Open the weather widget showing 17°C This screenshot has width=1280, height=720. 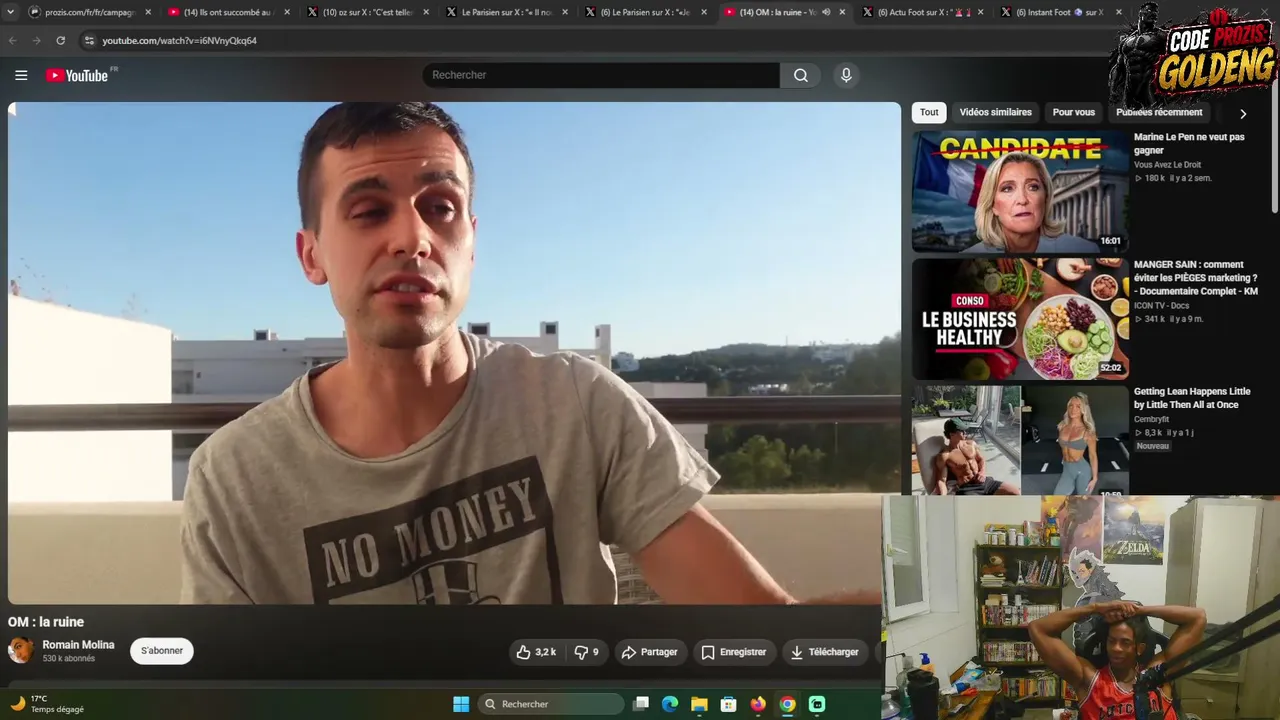click(47, 704)
